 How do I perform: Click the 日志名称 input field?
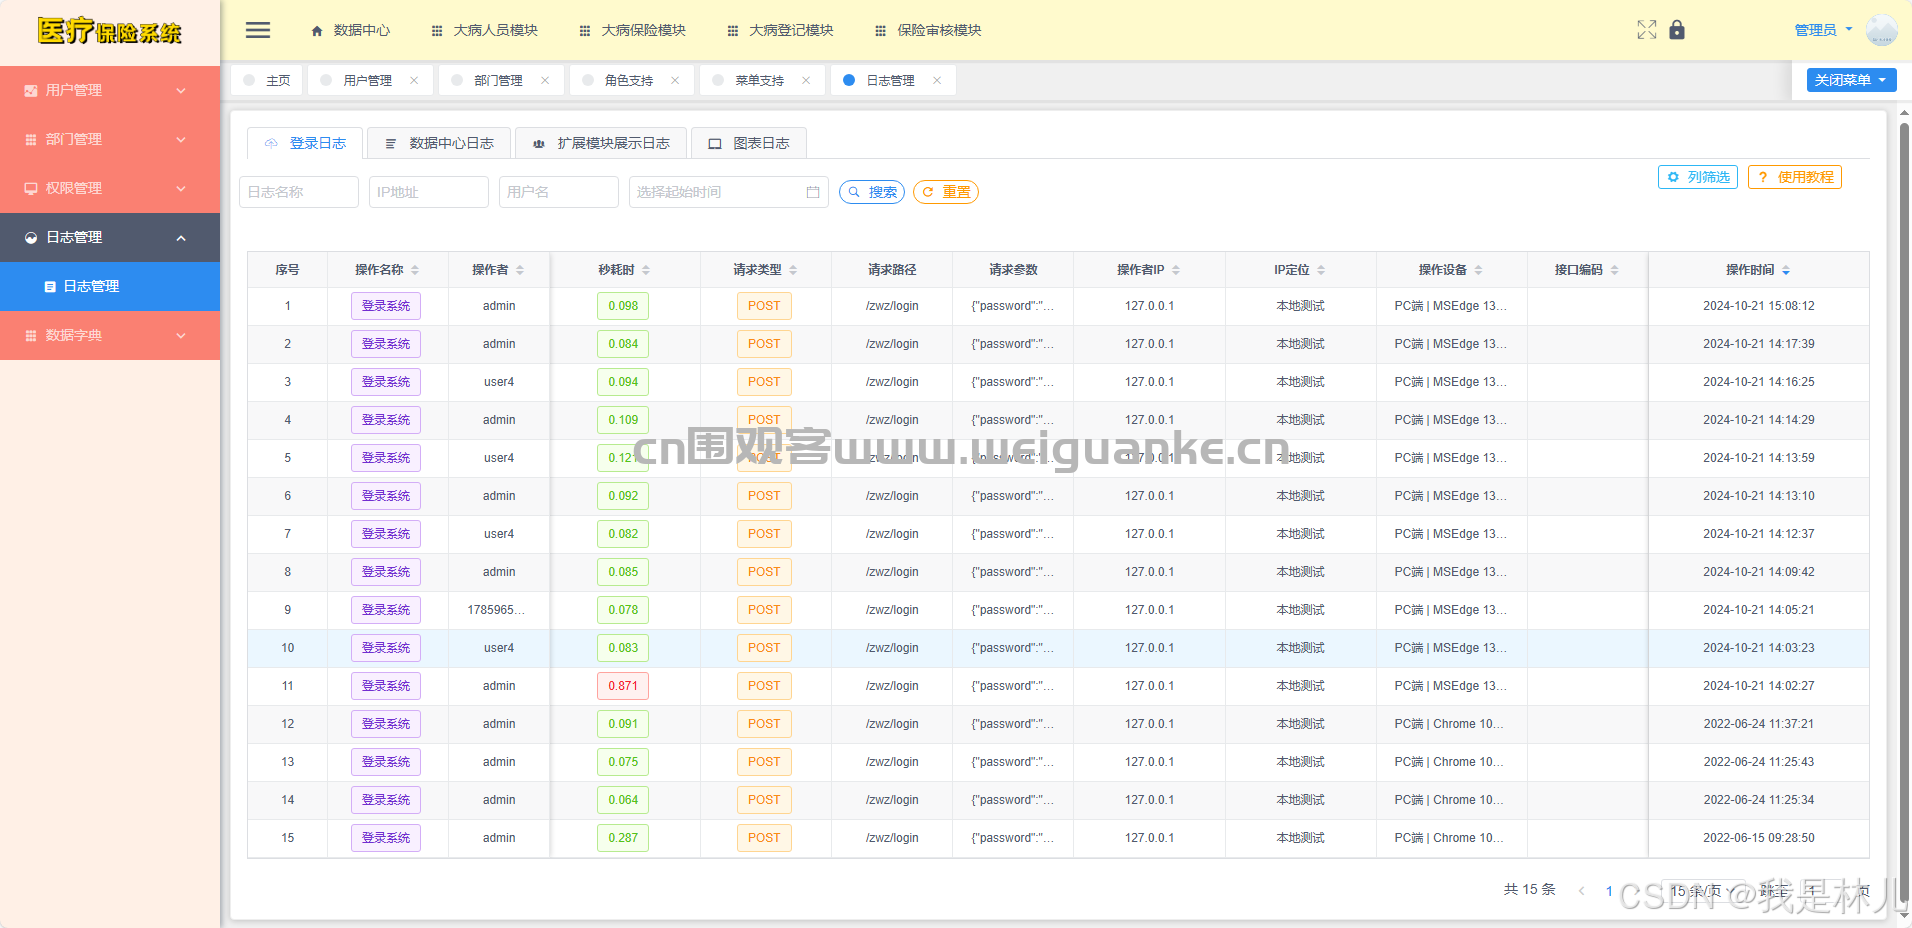[x=299, y=192]
